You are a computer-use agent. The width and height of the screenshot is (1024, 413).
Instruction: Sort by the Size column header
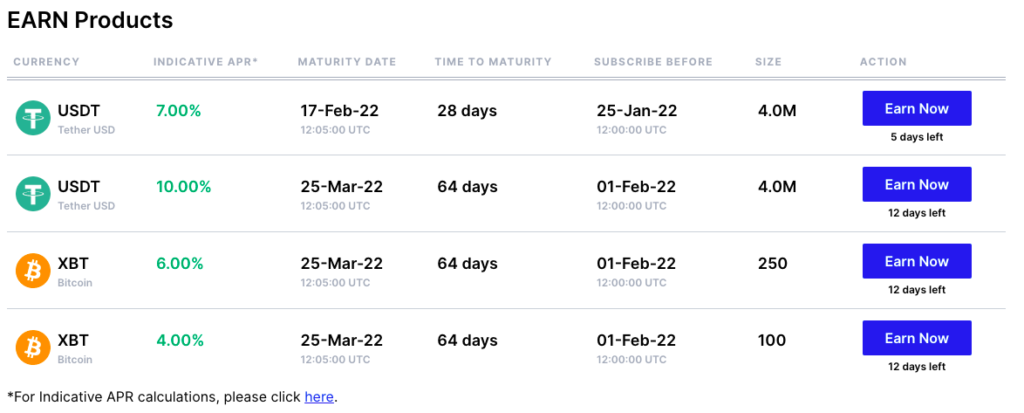click(x=768, y=62)
